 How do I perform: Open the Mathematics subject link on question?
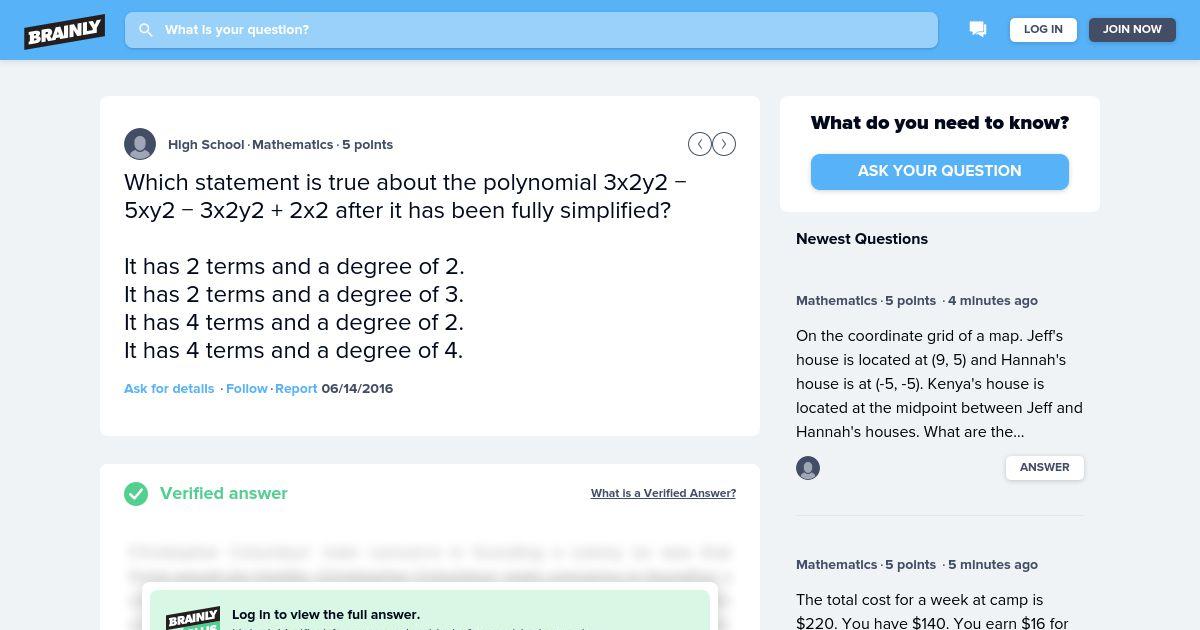pyautogui.click(x=292, y=145)
